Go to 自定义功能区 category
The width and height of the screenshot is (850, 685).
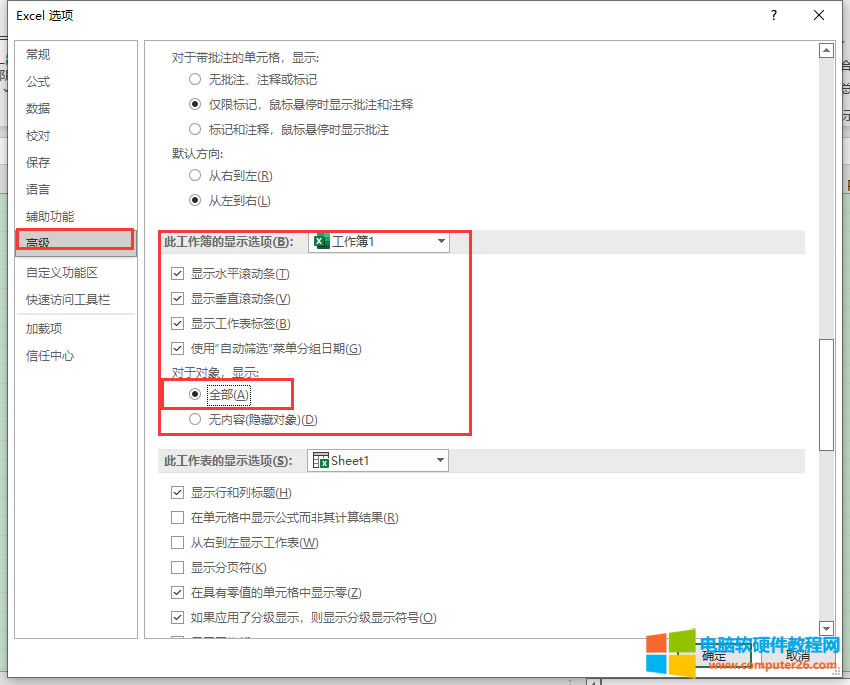(62, 273)
